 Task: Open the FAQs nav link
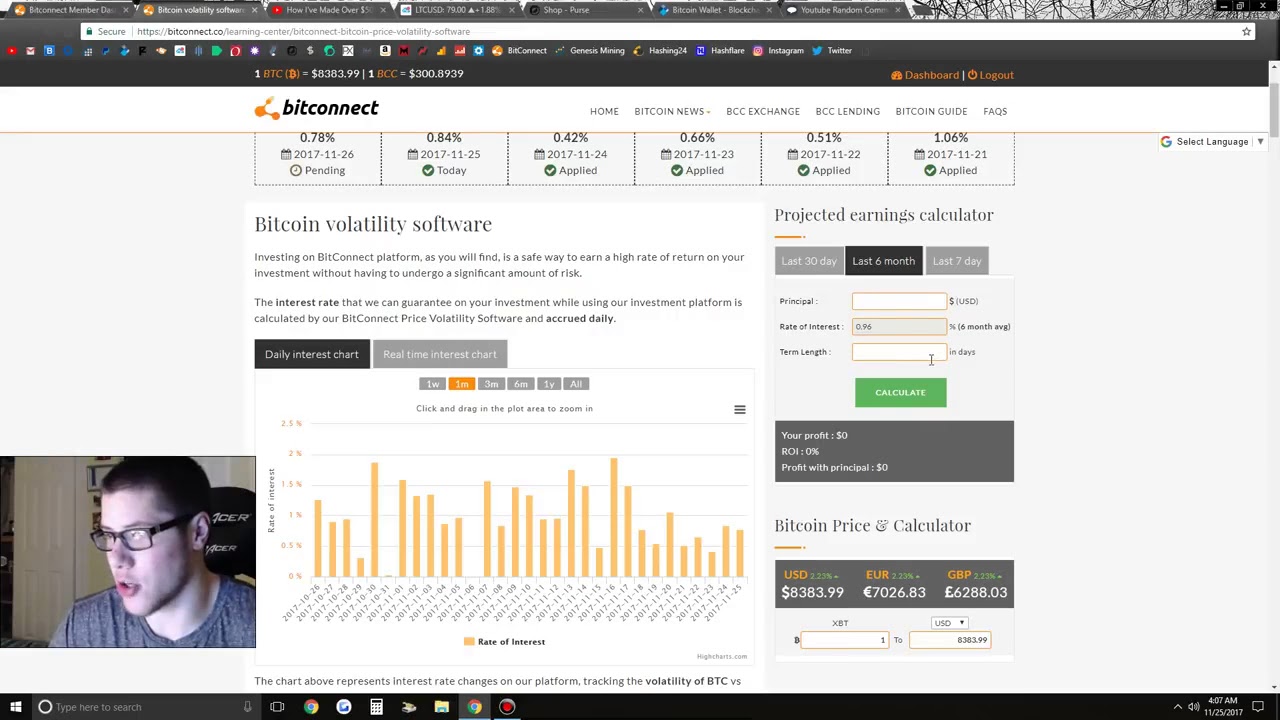pos(995,112)
